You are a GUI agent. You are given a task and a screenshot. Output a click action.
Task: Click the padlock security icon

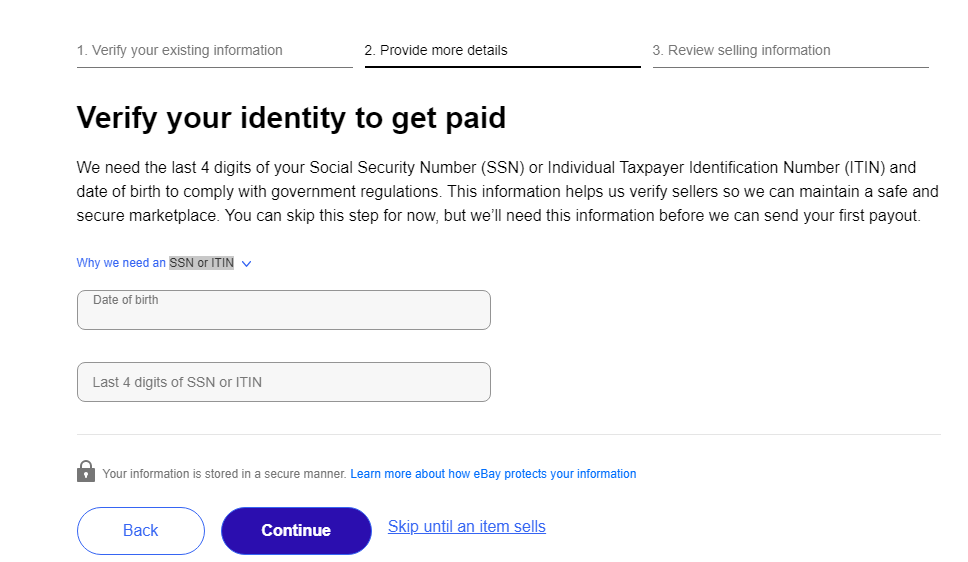pos(86,471)
